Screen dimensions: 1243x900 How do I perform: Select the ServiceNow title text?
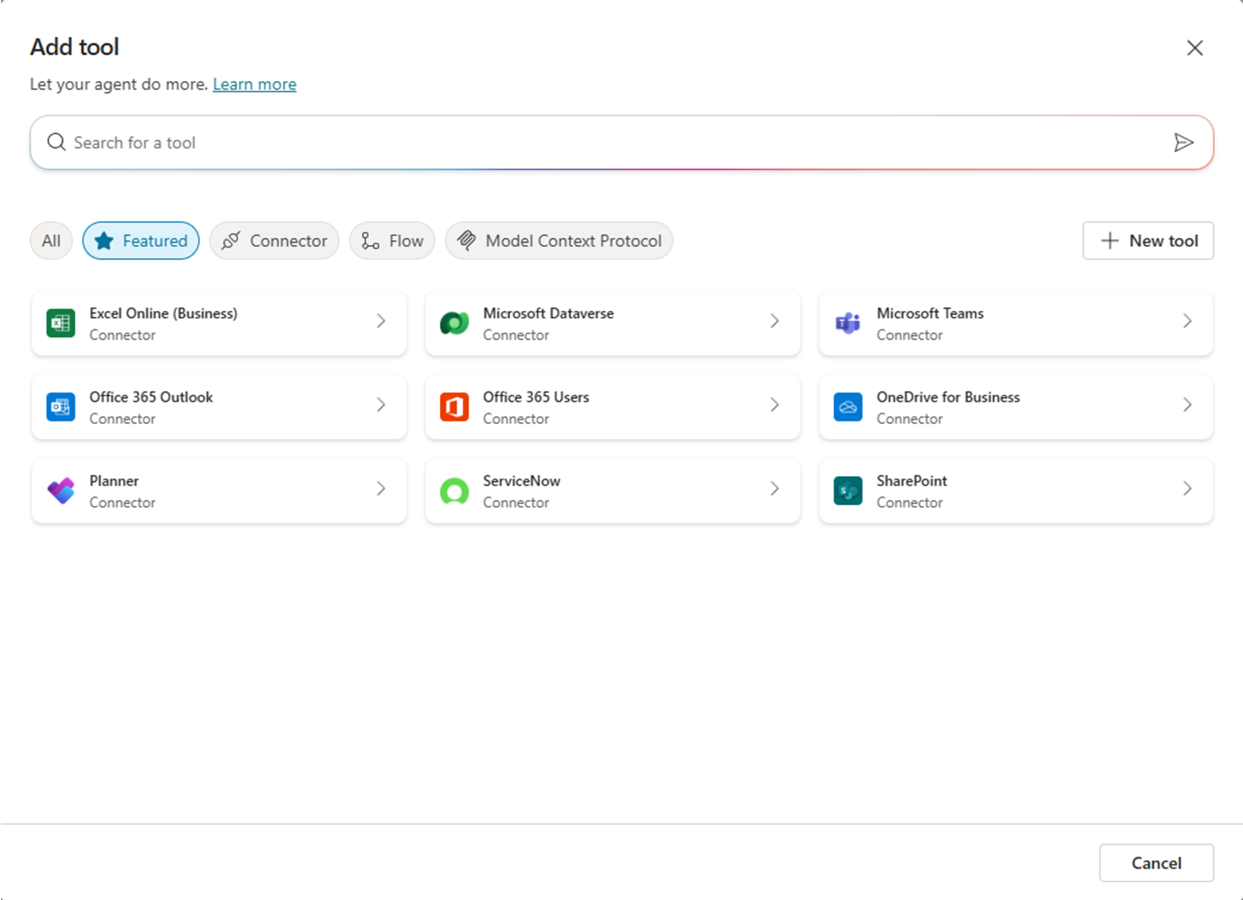pos(522,481)
